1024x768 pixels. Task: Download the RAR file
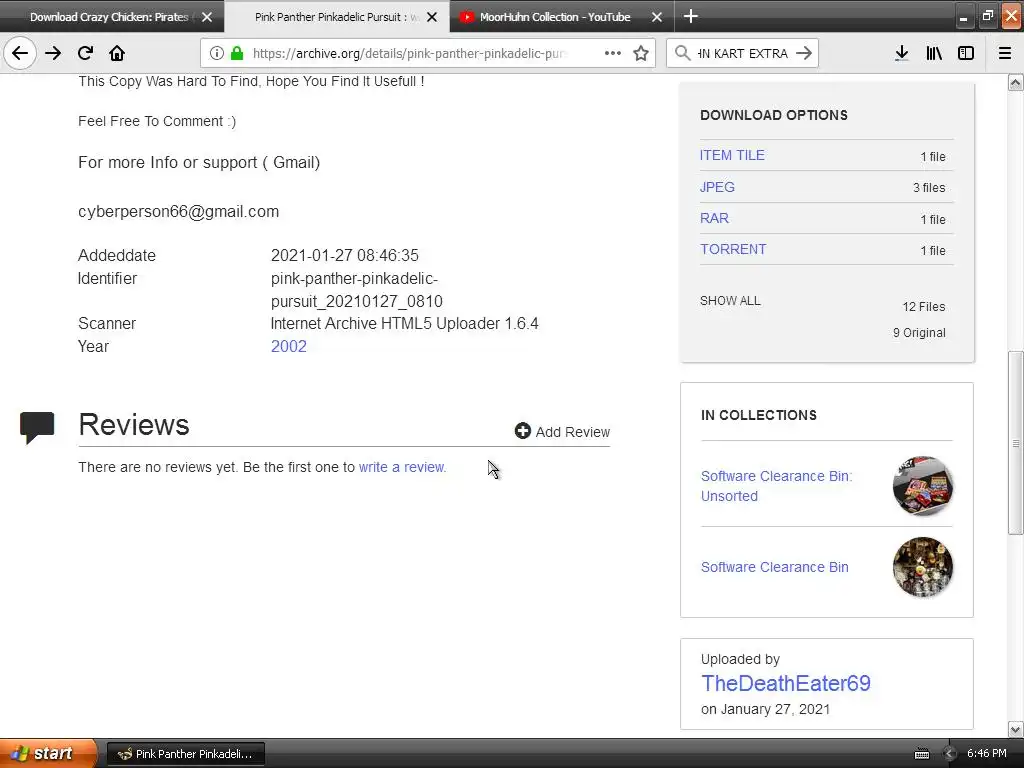tap(714, 218)
